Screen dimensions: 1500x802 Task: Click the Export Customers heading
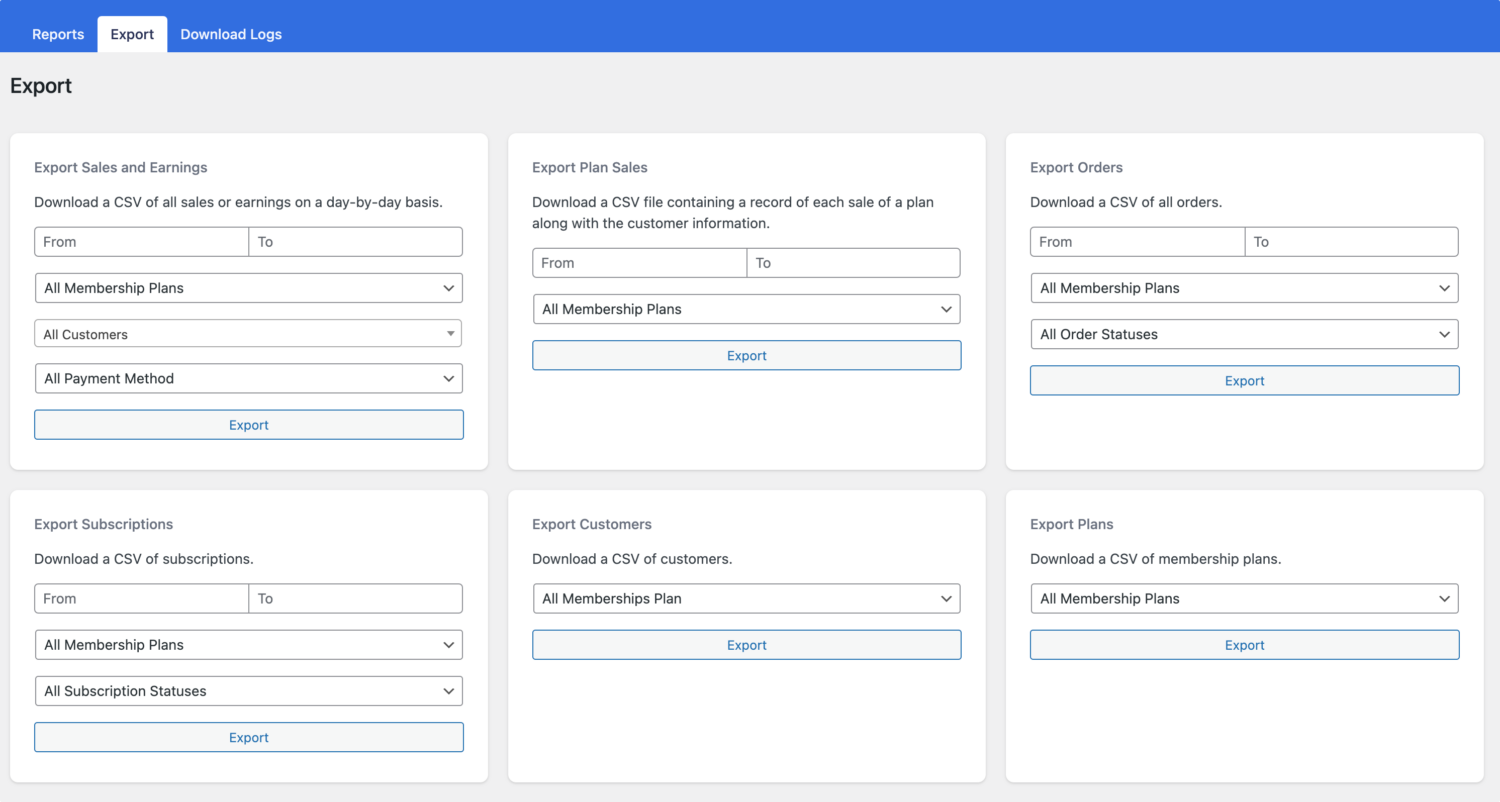point(592,525)
